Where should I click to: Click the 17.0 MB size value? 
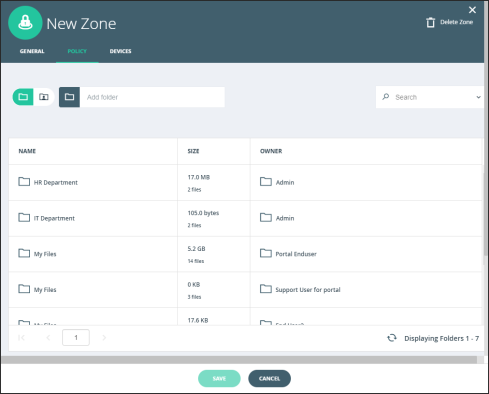[199, 177]
